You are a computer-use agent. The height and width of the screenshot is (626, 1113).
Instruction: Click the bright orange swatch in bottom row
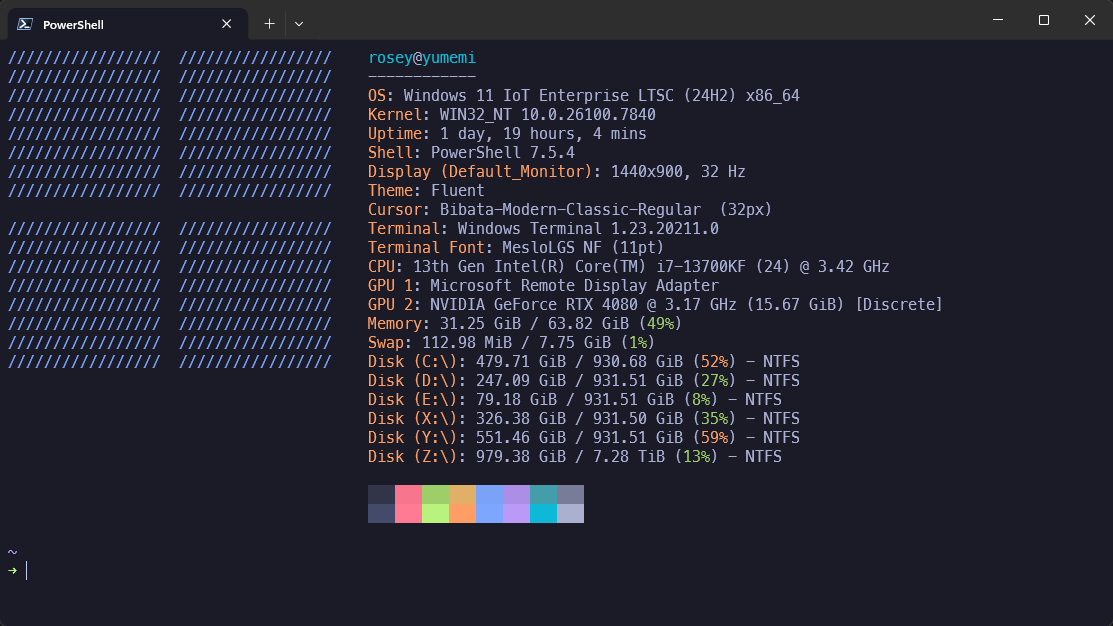point(462,513)
